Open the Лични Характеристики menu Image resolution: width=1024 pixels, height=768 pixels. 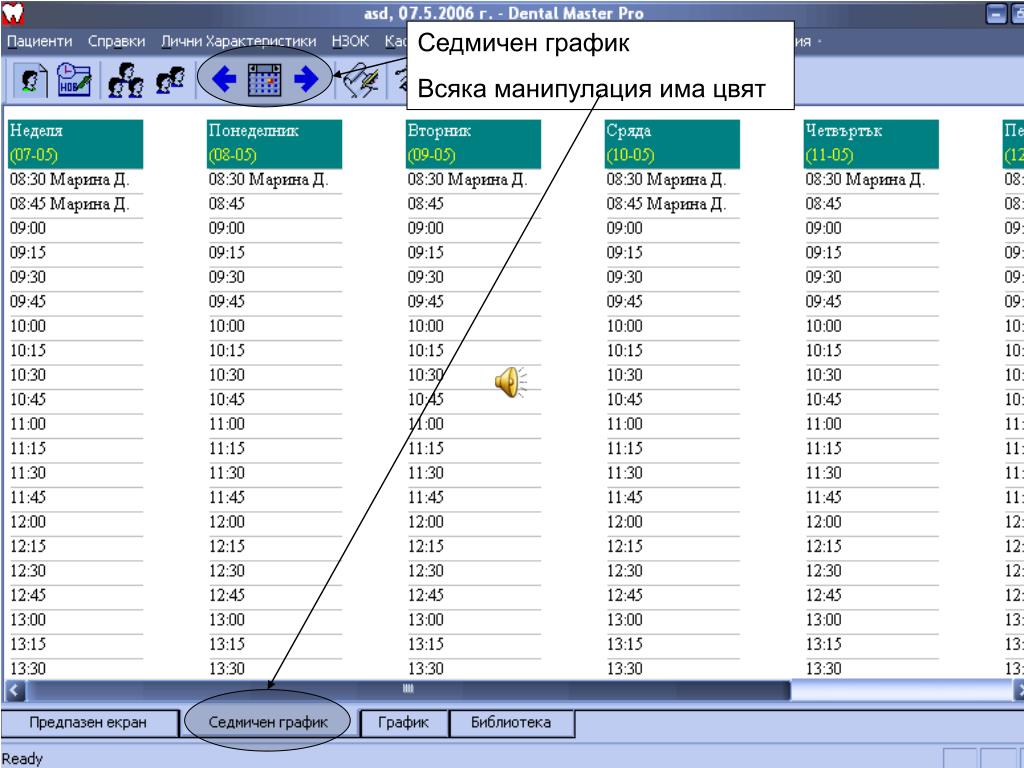(x=238, y=41)
